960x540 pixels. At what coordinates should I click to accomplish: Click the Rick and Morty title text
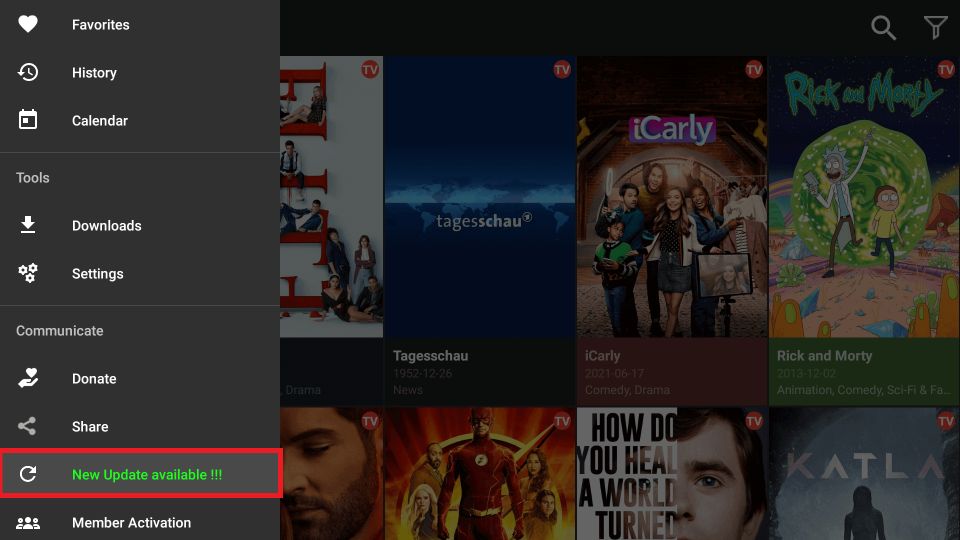(824, 356)
